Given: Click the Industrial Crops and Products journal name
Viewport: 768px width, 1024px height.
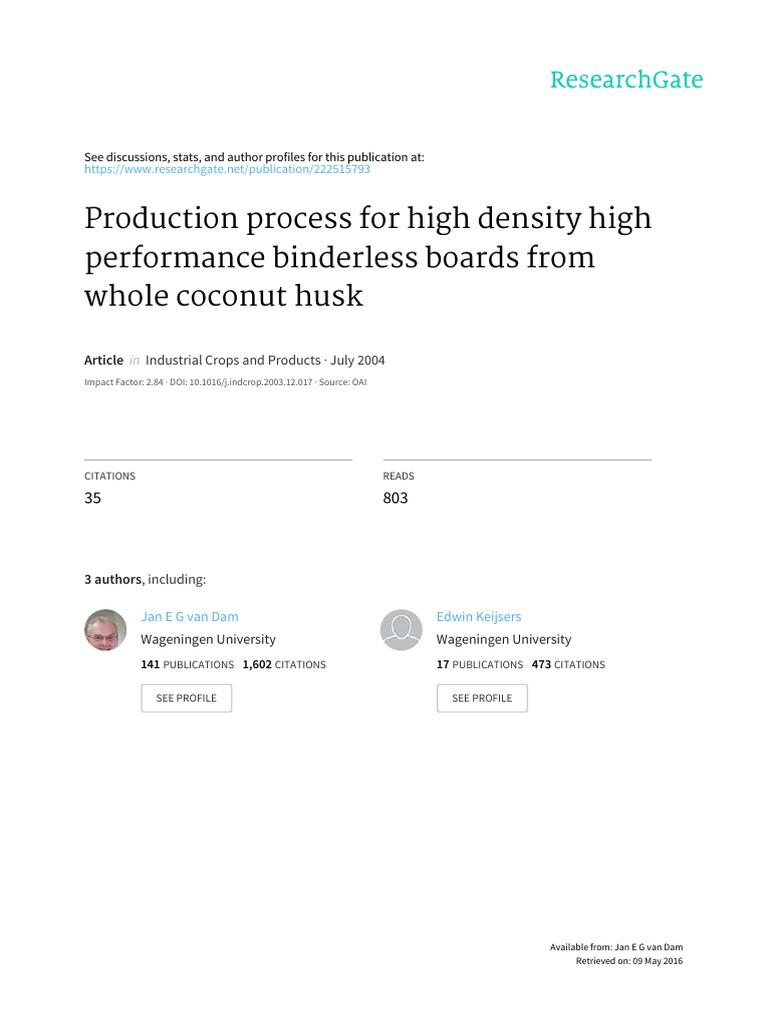Looking at the screenshot, I should coord(233,360).
